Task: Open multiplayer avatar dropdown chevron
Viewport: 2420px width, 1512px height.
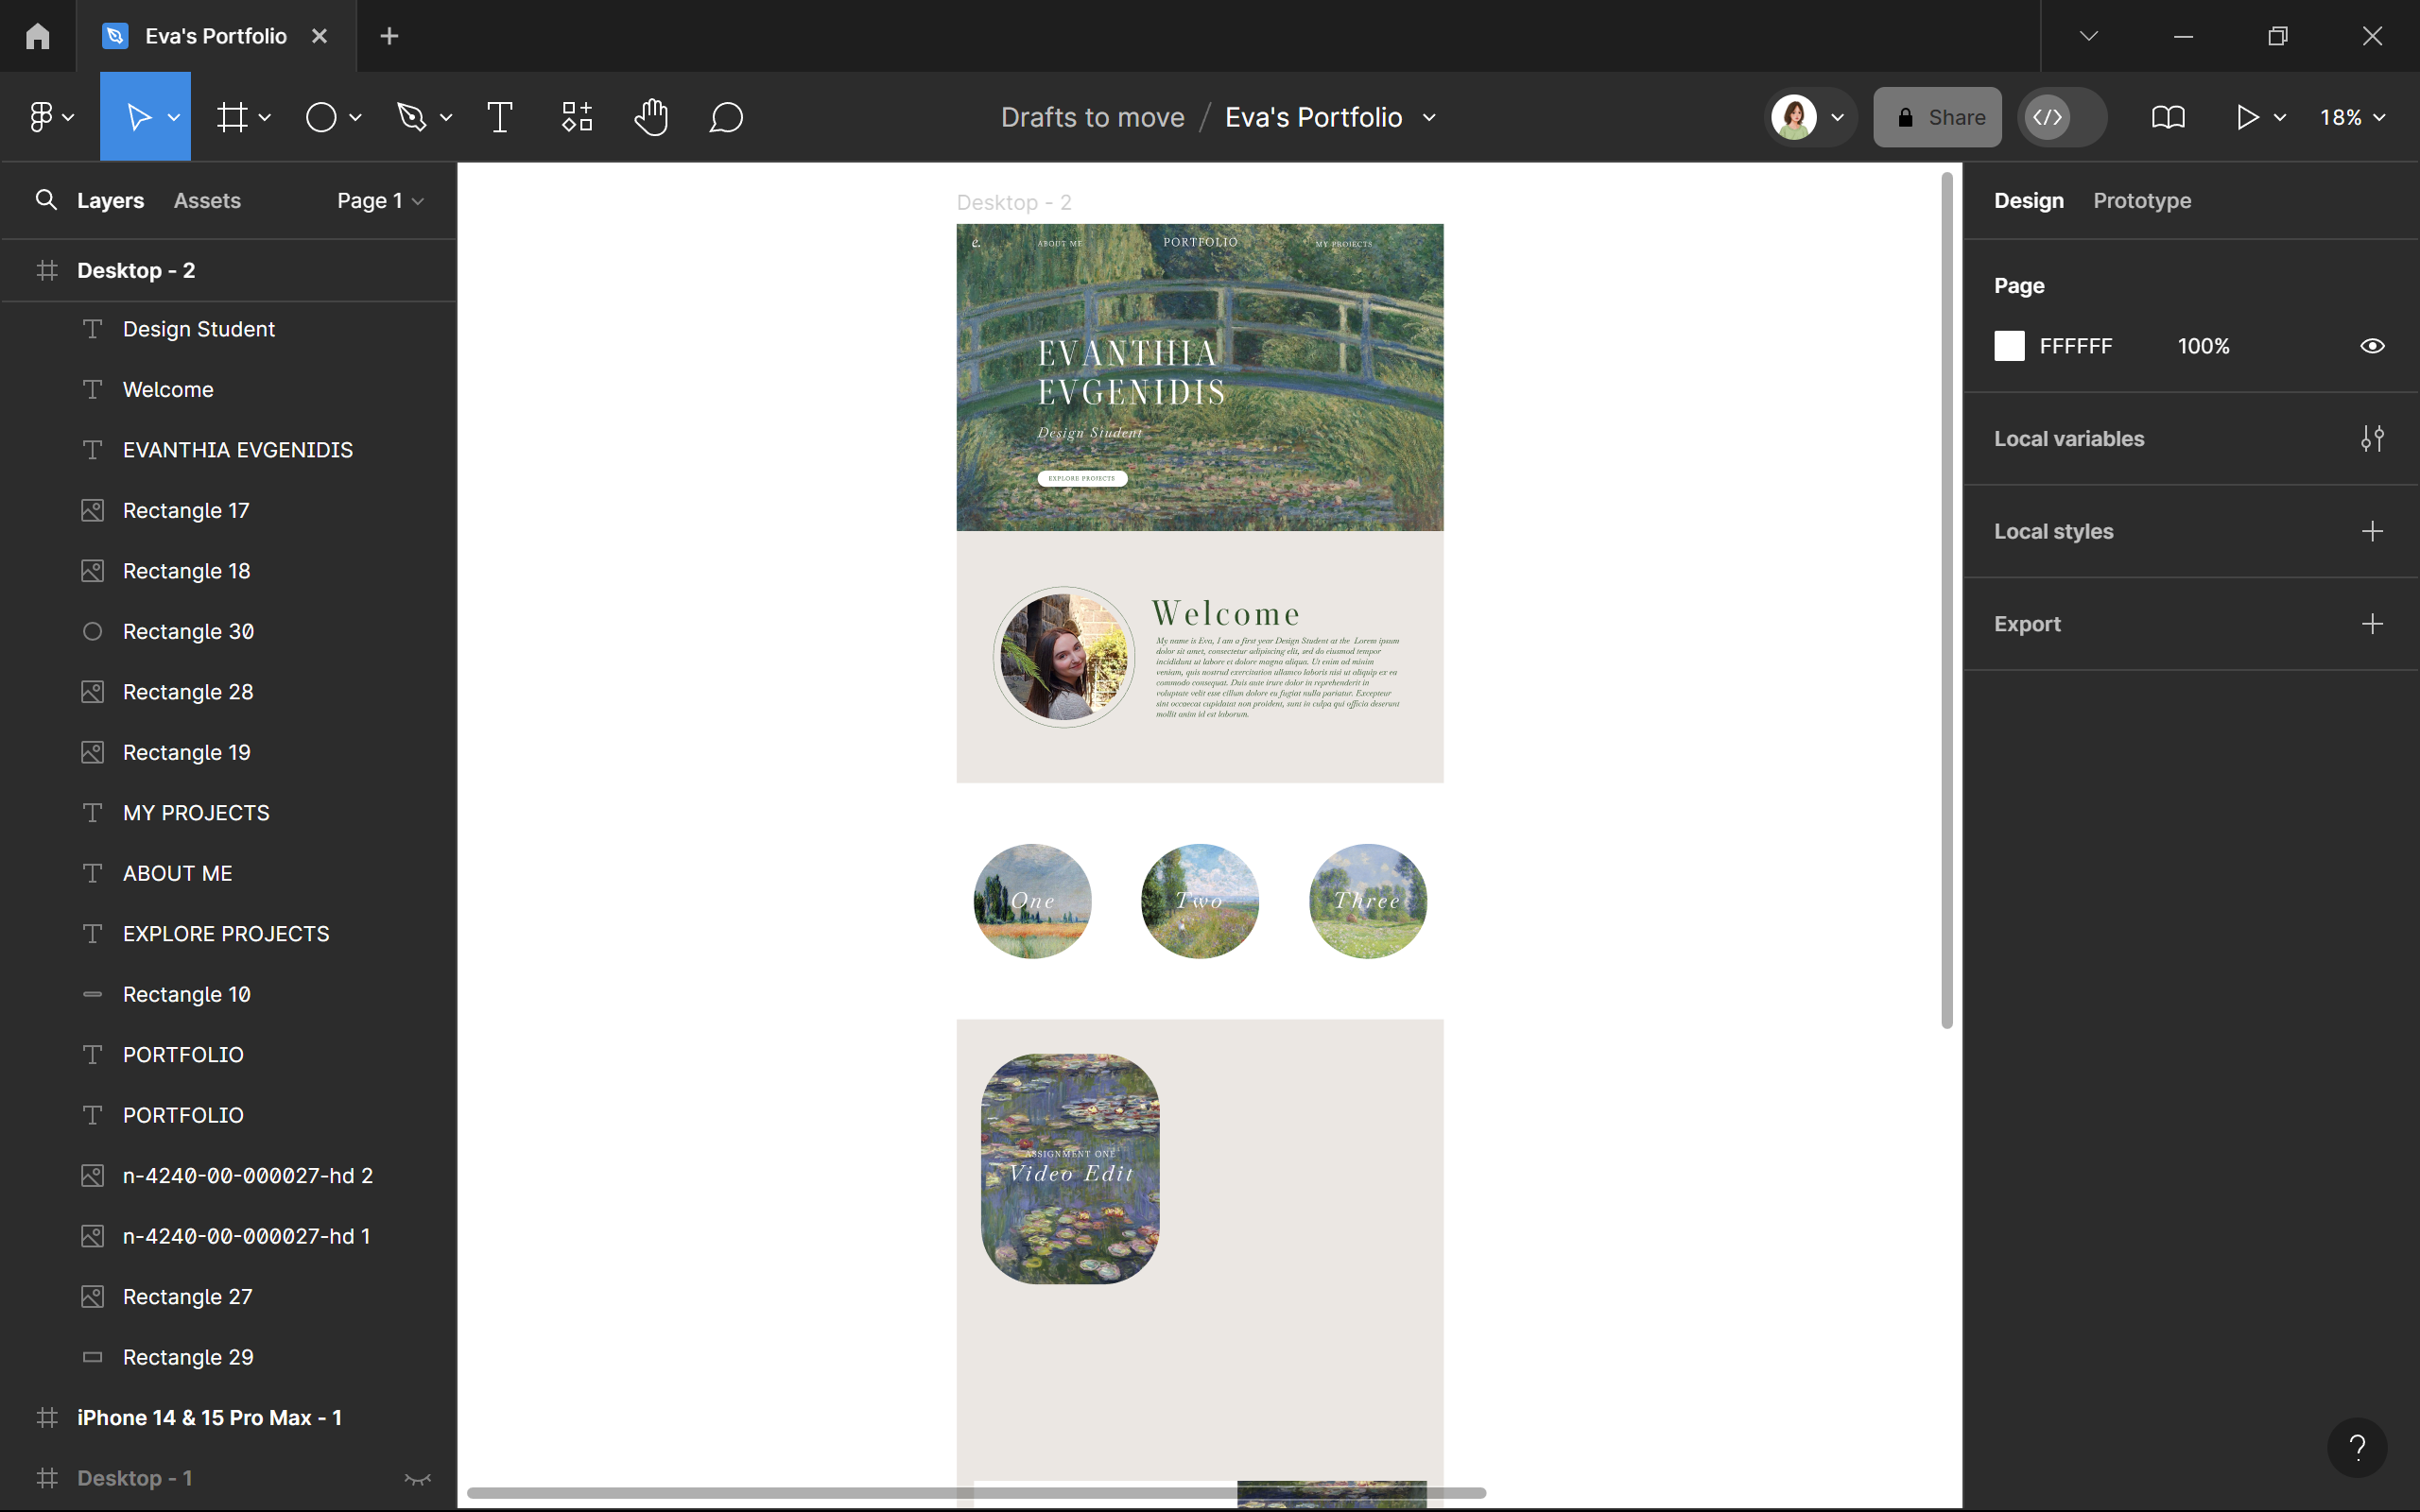Action: point(1838,117)
